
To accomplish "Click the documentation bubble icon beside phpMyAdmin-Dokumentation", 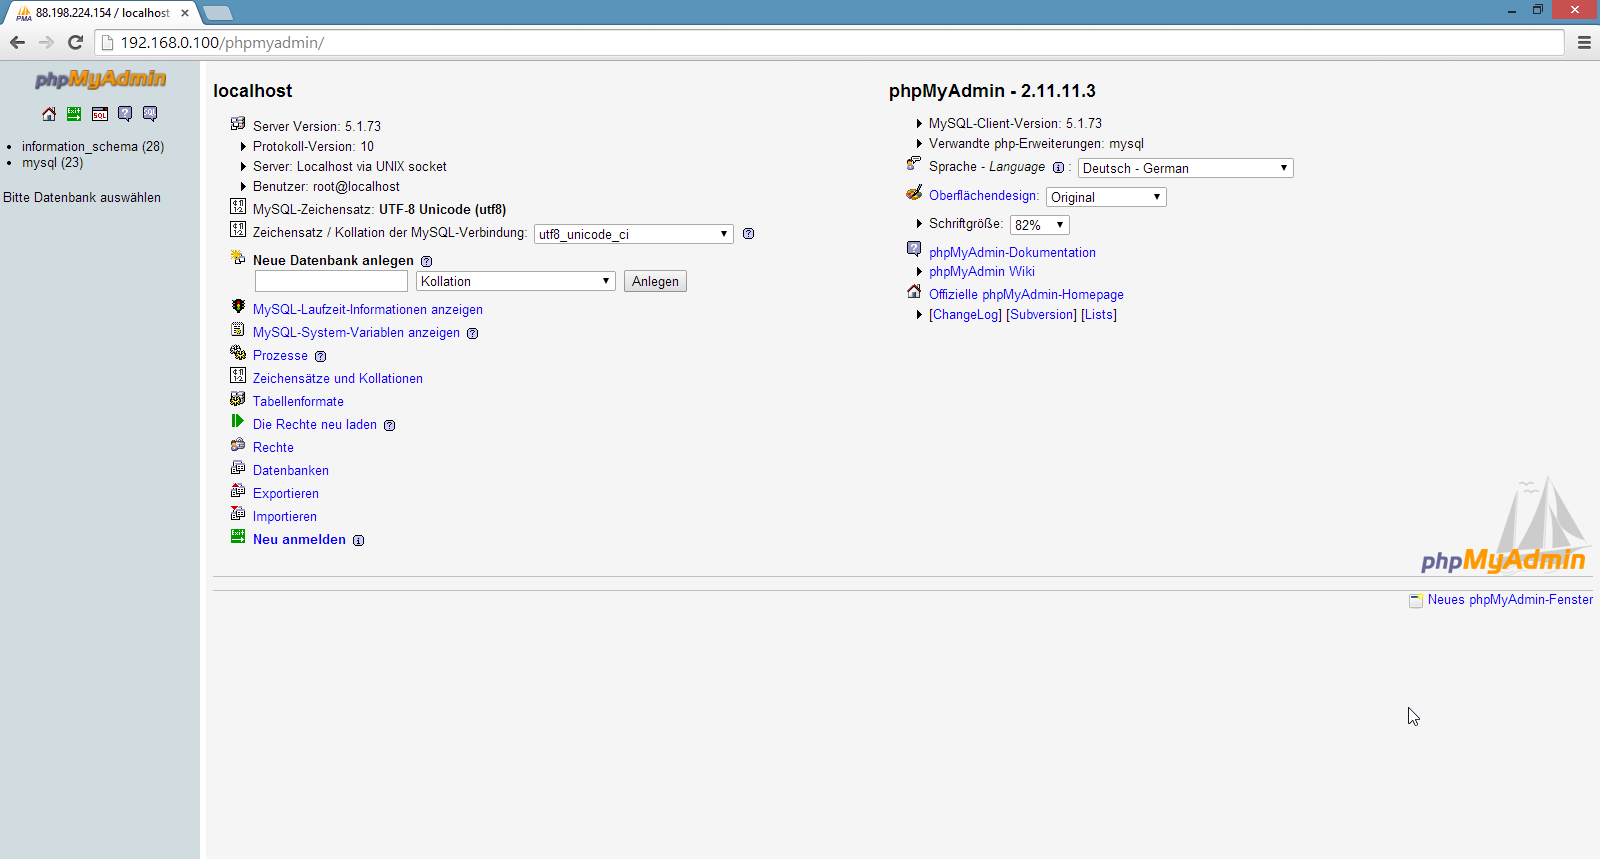I will [x=914, y=249].
